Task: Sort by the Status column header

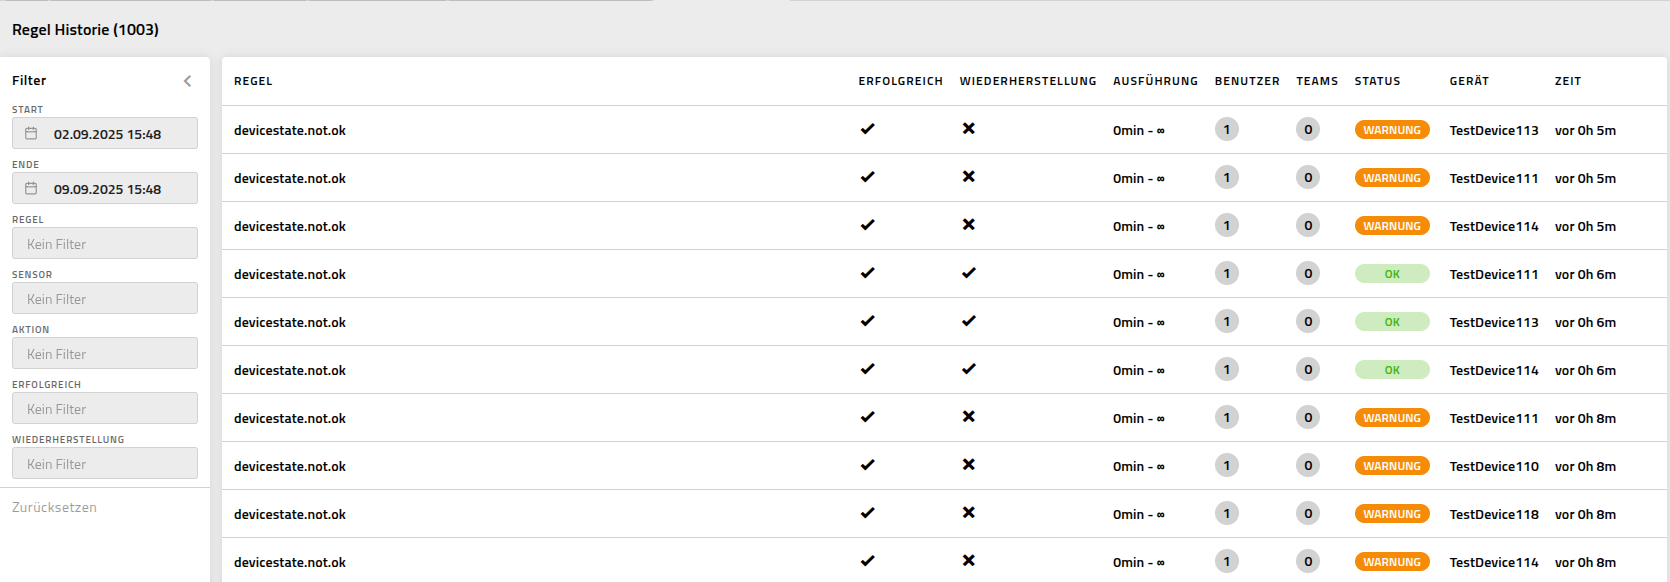Action: pyautogui.click(x=1377, y=81)
